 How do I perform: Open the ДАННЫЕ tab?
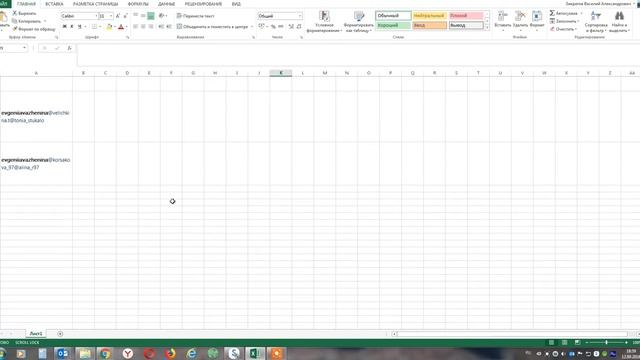pos(167,4)
